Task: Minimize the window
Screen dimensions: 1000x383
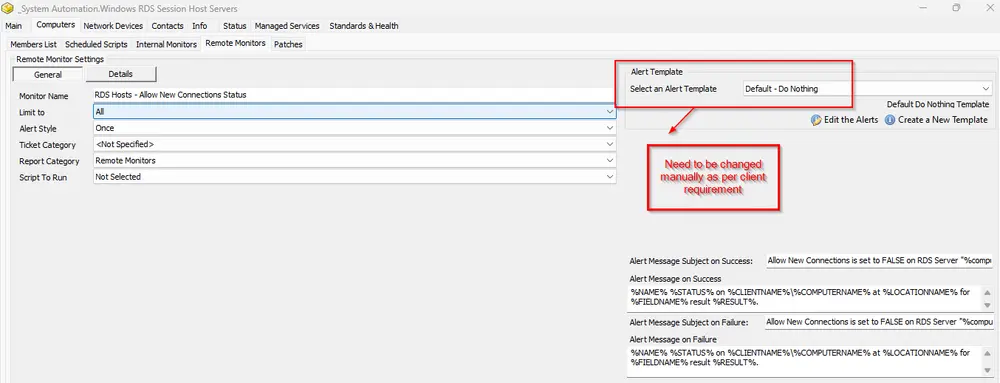Action: tap(923, 8)
